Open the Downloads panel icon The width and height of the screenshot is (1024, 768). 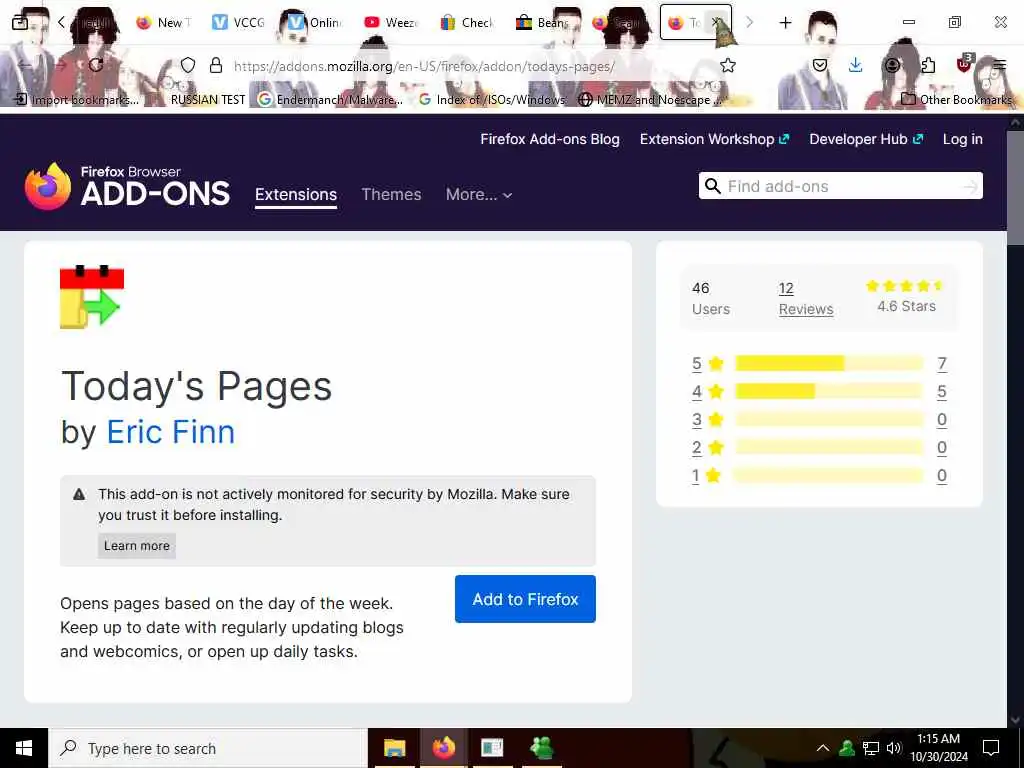(856, 65)
